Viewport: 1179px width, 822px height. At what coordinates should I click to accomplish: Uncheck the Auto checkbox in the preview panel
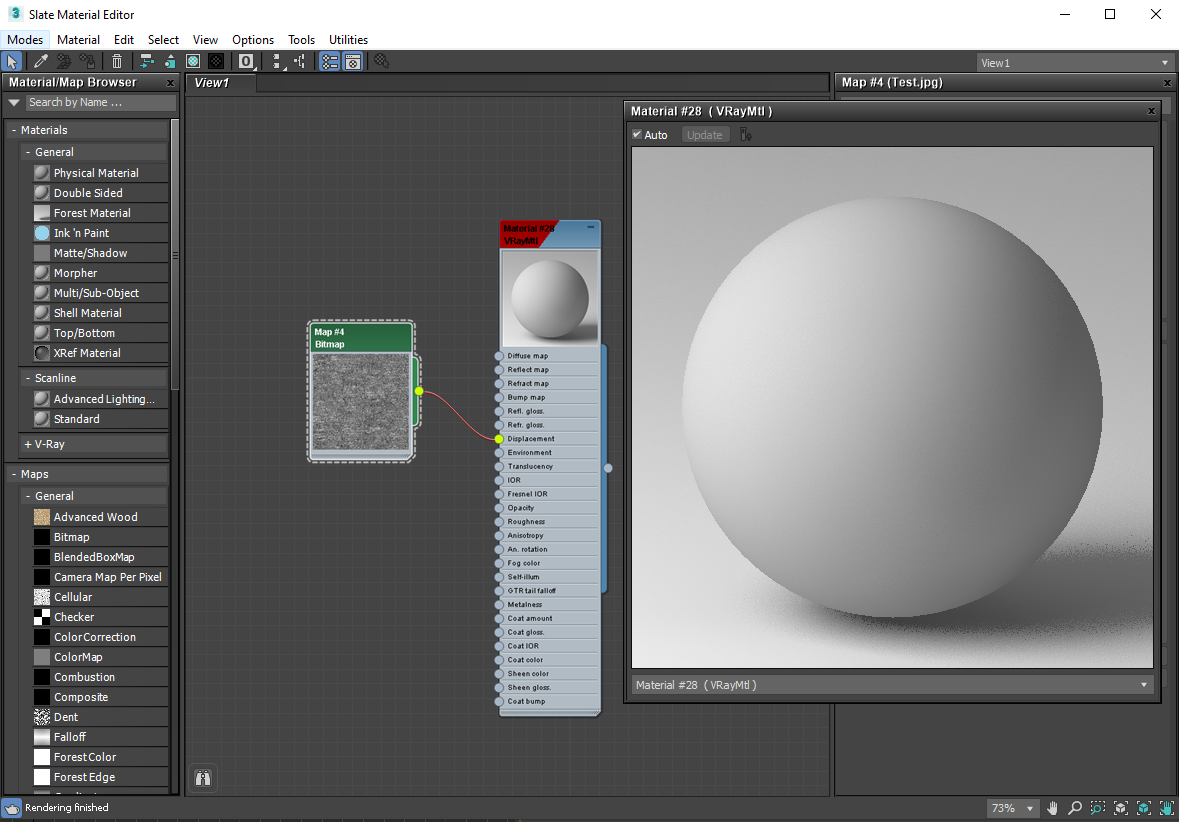pyautogui.click(x=637, y=134)
